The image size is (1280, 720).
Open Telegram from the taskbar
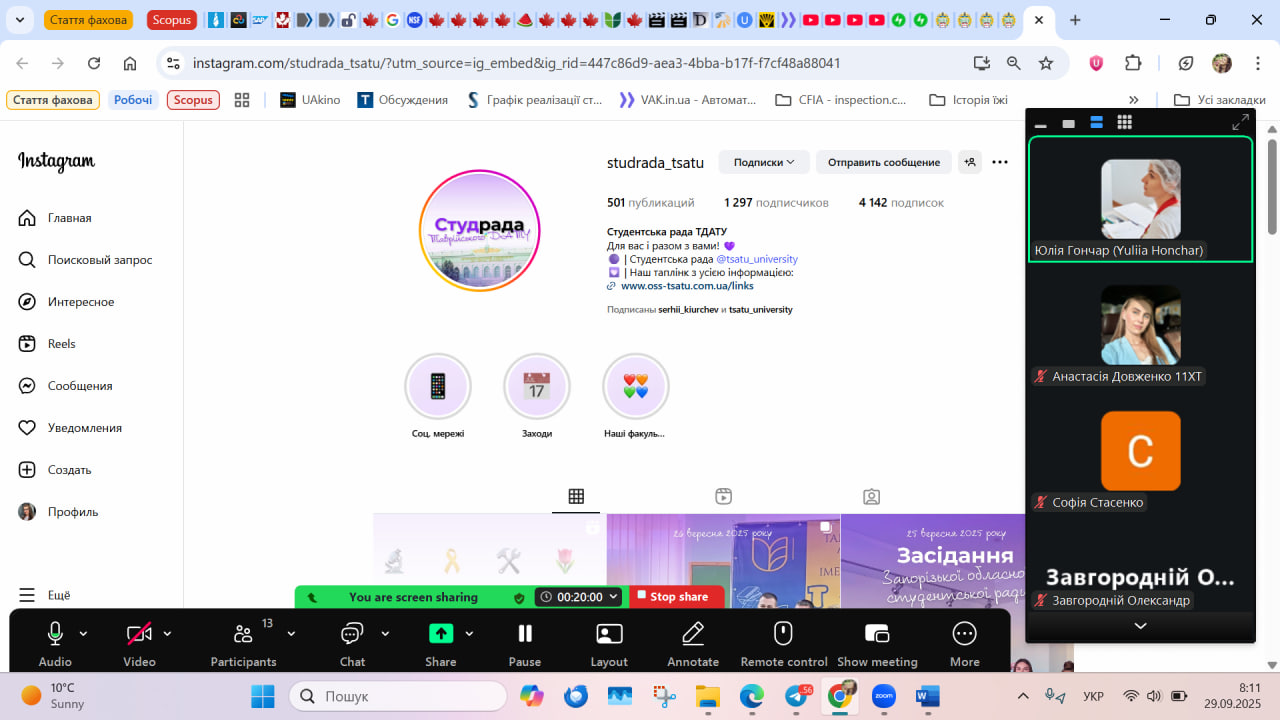click(797, 696)
